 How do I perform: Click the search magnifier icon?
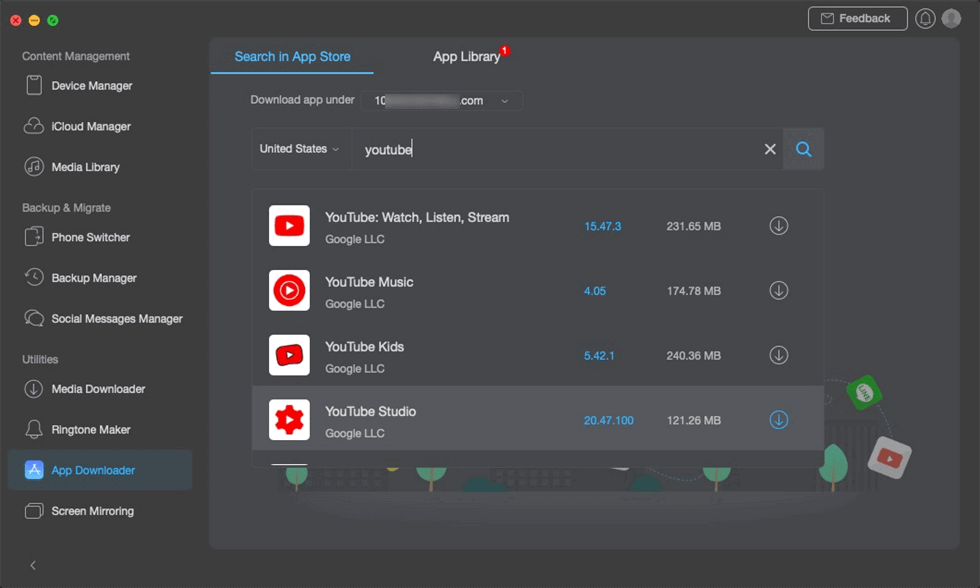tap(803, 149)
